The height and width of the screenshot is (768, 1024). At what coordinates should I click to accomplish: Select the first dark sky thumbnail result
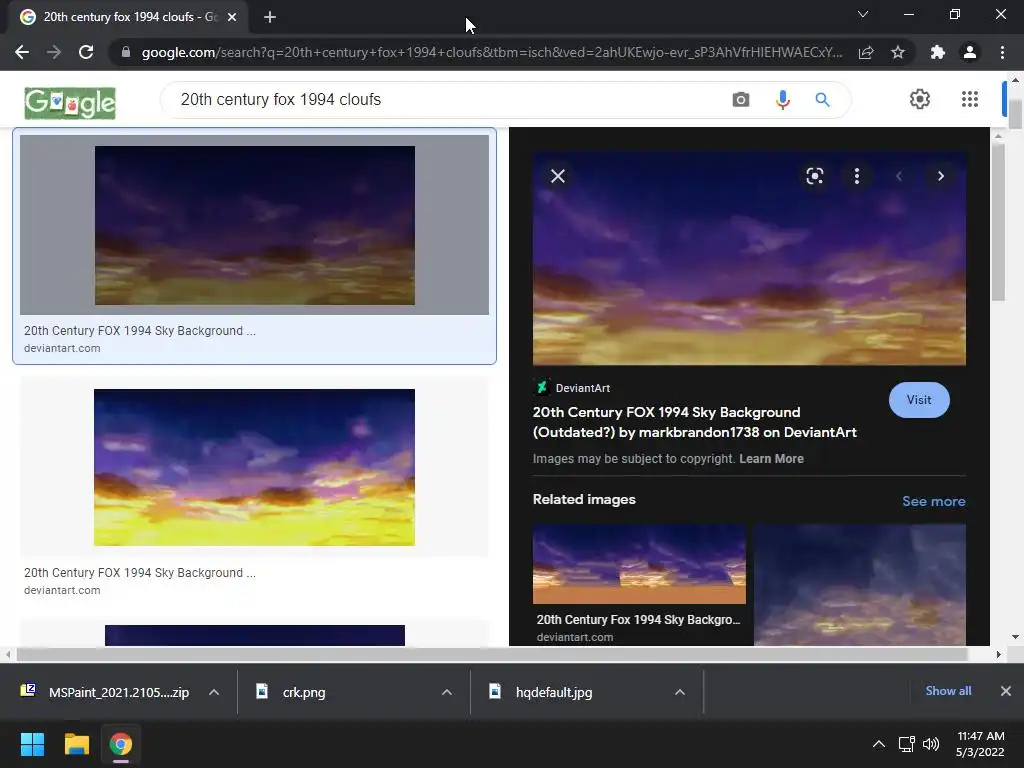coord(255,225)
